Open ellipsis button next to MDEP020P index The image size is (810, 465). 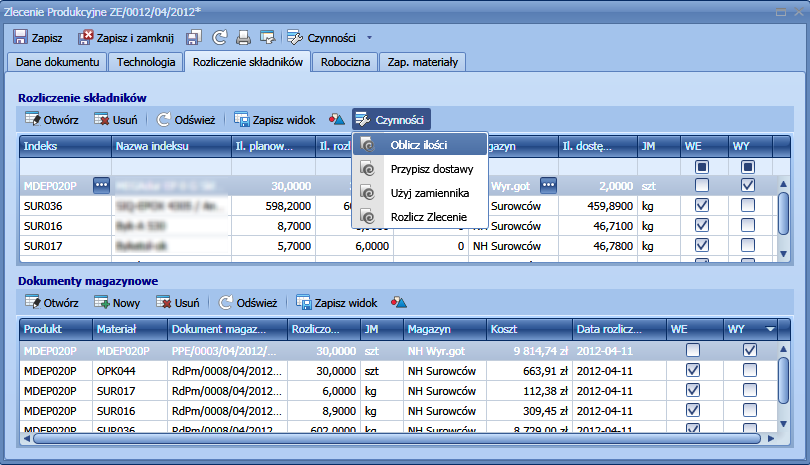[x=100, y=185]
